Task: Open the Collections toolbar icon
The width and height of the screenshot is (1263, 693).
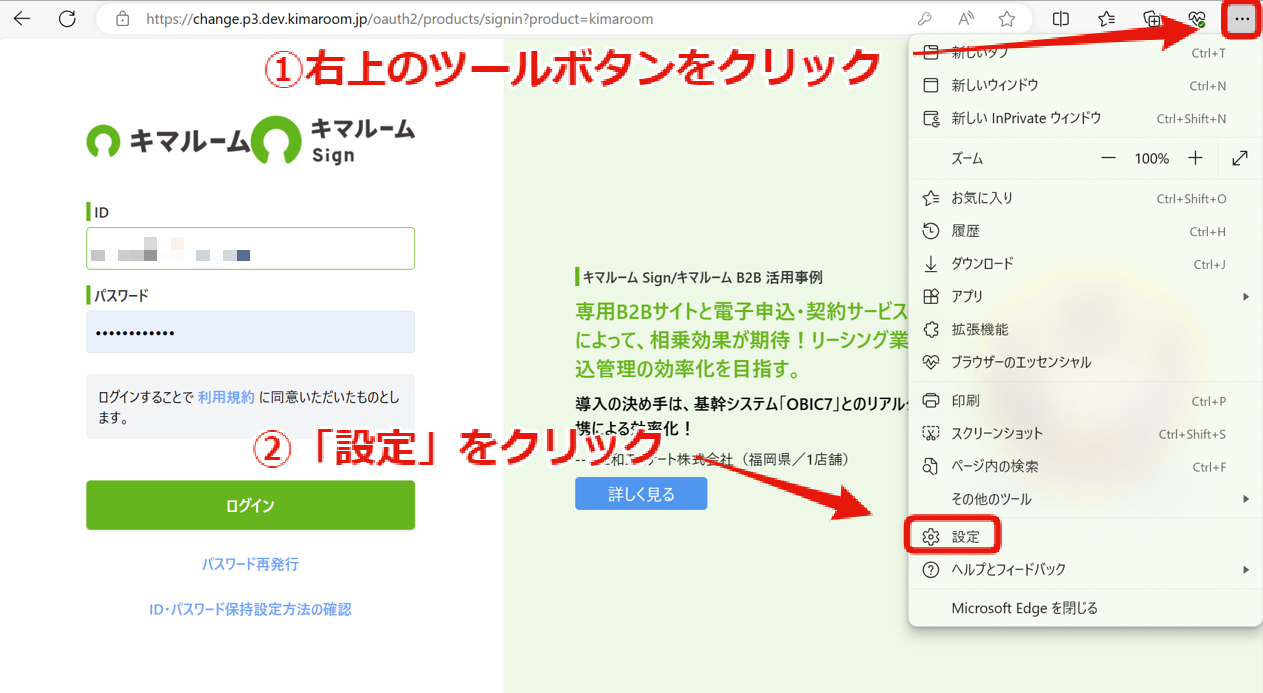Action: click(x=1152, y=19)
